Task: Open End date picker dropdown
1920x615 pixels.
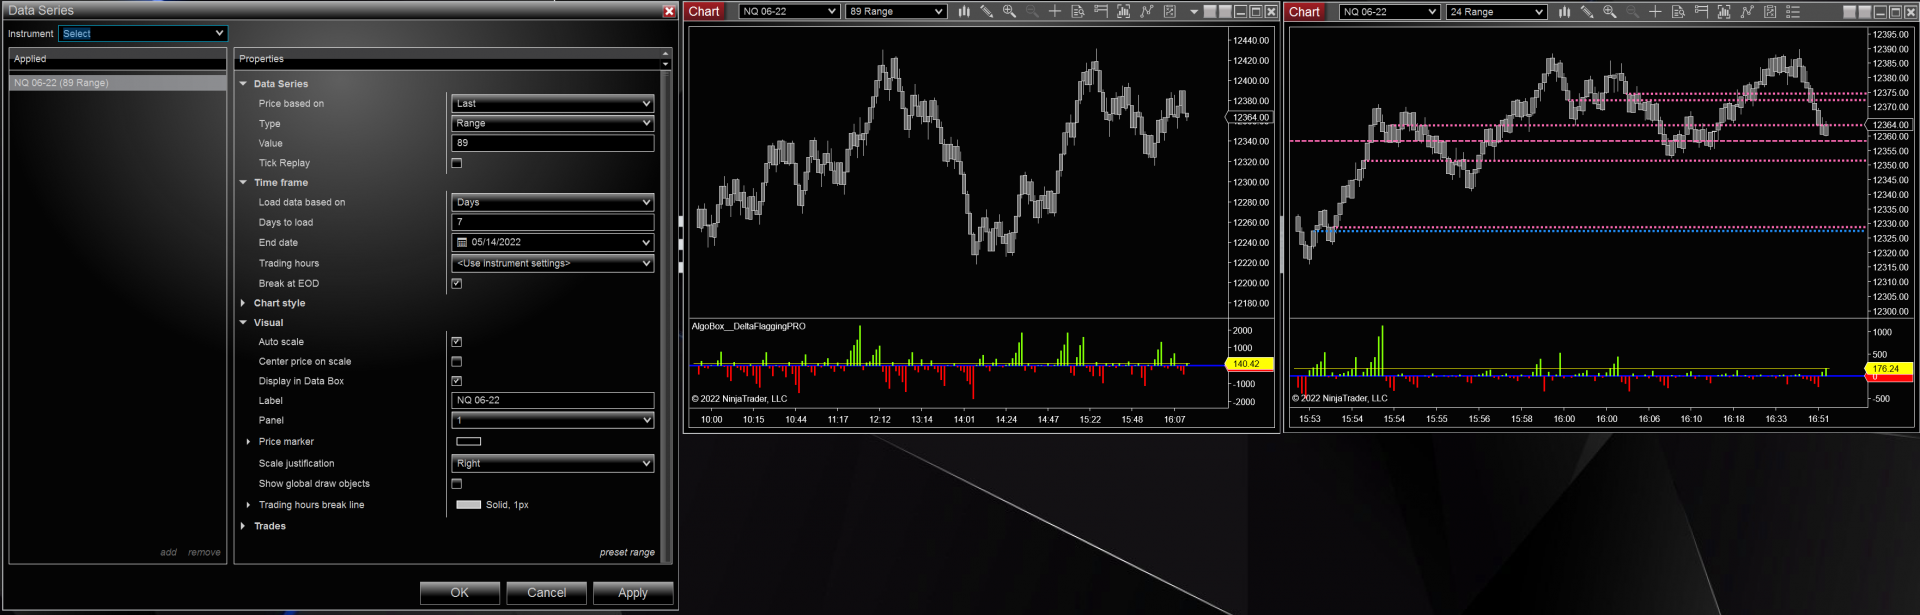Action: tap(553, 242)
